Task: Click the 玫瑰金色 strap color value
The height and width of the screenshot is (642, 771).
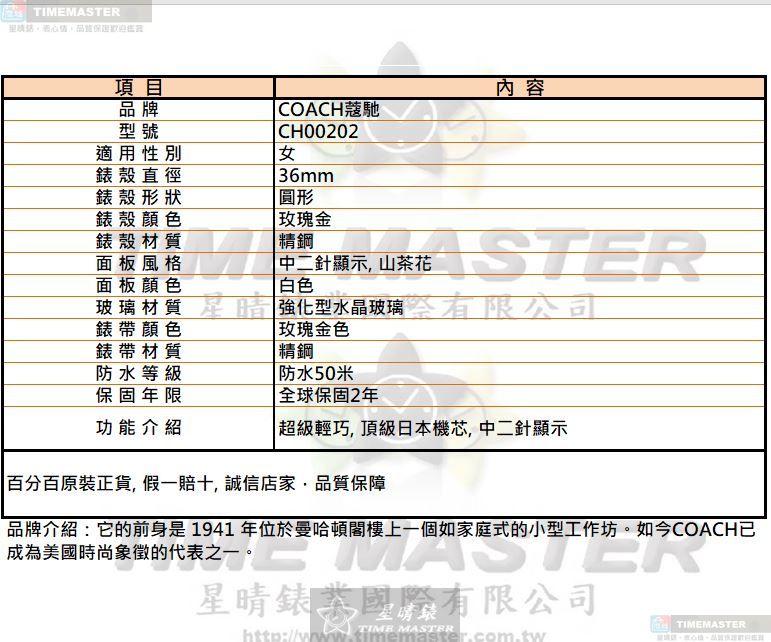Action: 314,329
